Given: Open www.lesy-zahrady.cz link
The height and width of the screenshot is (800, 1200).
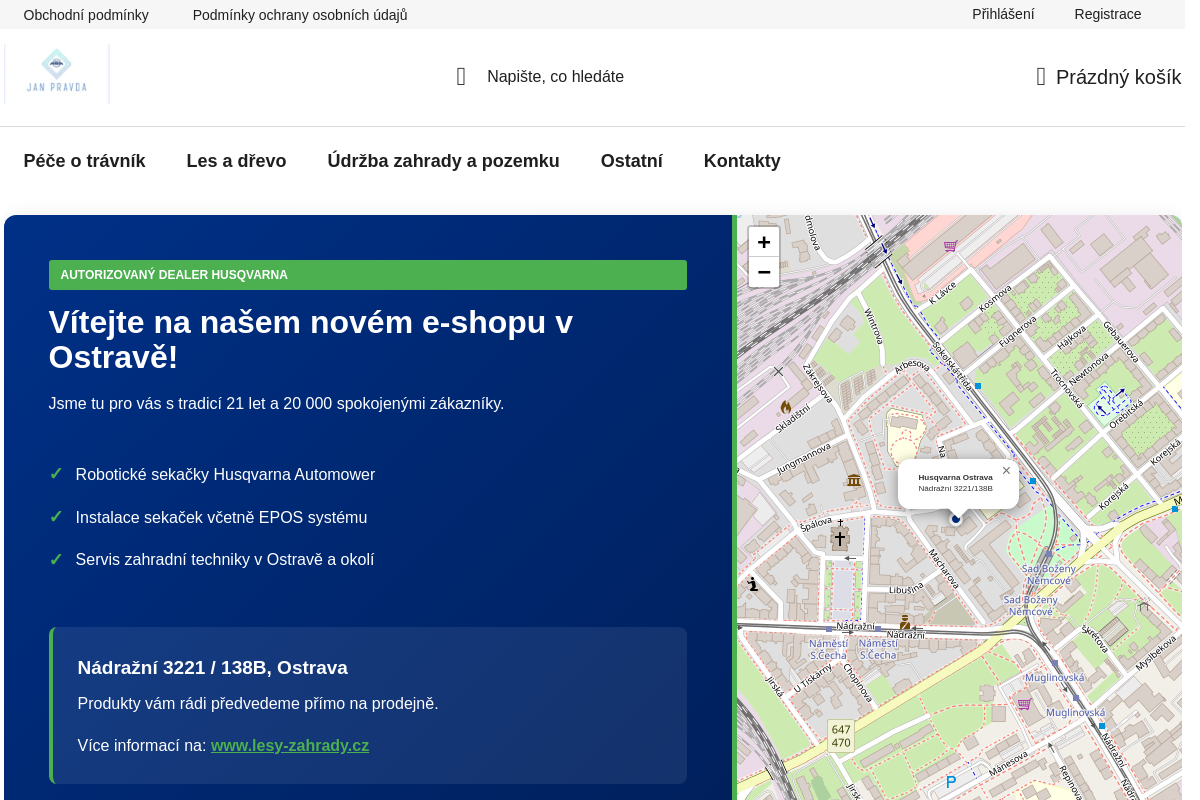Looking at the screenshot, I should click(x=290, y=745).
